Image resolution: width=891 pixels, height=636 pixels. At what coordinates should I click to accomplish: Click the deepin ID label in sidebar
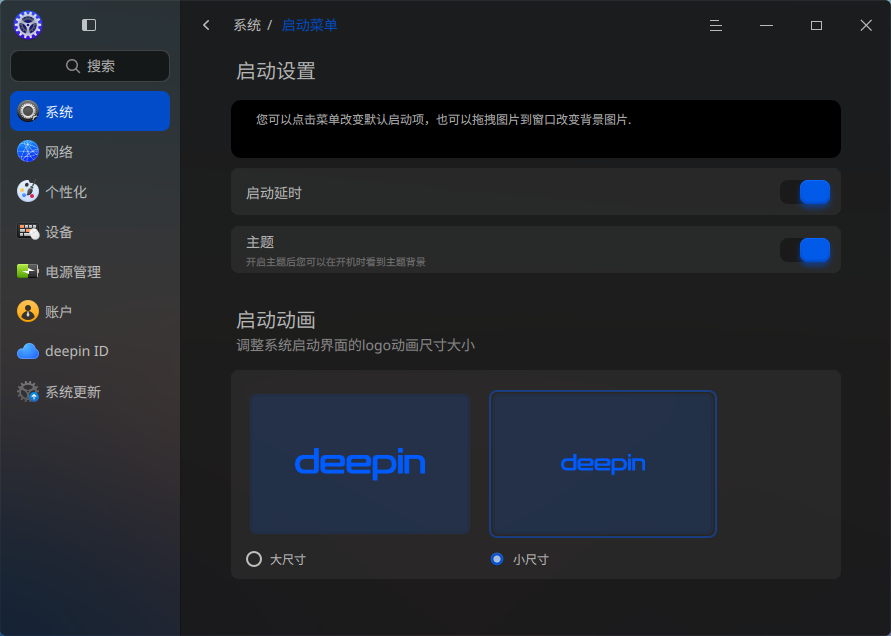pyautogui.click(x=77, y=351)
